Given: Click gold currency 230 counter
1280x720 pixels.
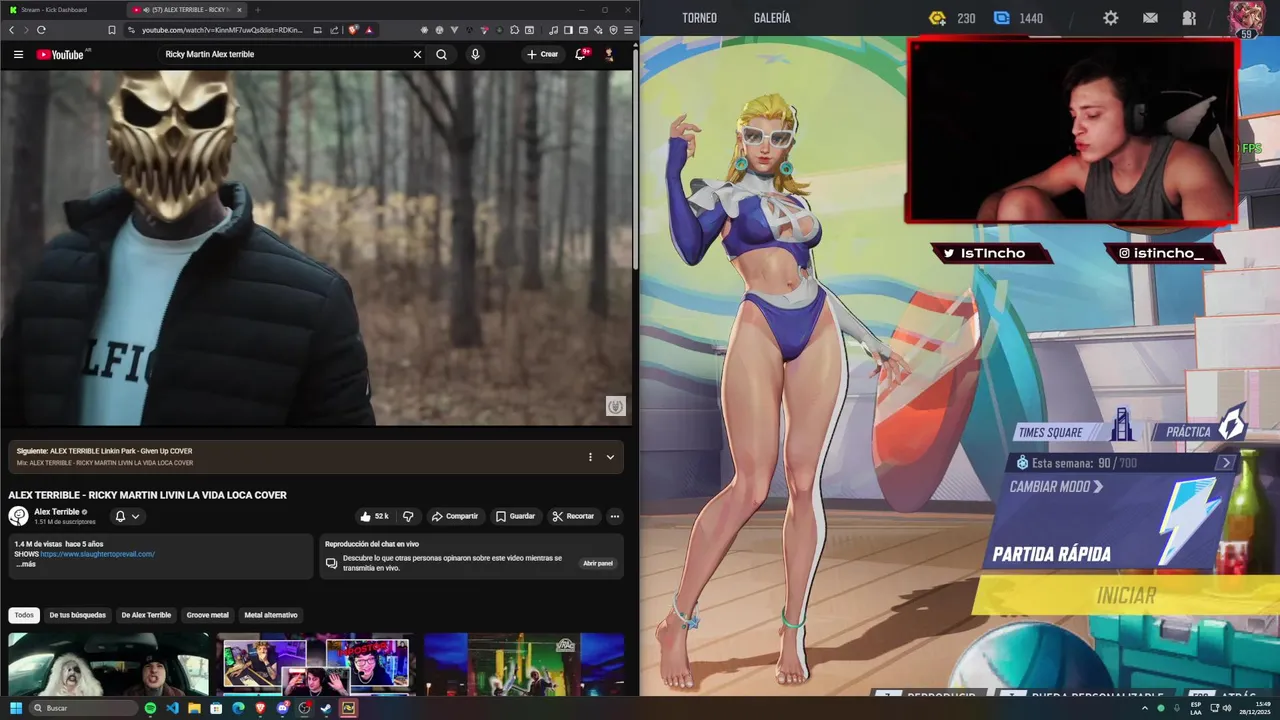Looking at the screenshot, I should (x=952, y=18).
